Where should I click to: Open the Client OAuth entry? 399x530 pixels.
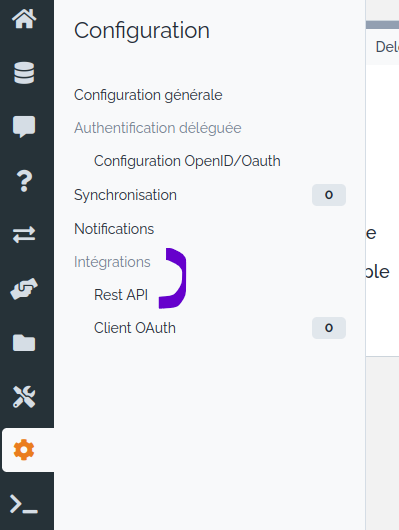pos(135,328)
